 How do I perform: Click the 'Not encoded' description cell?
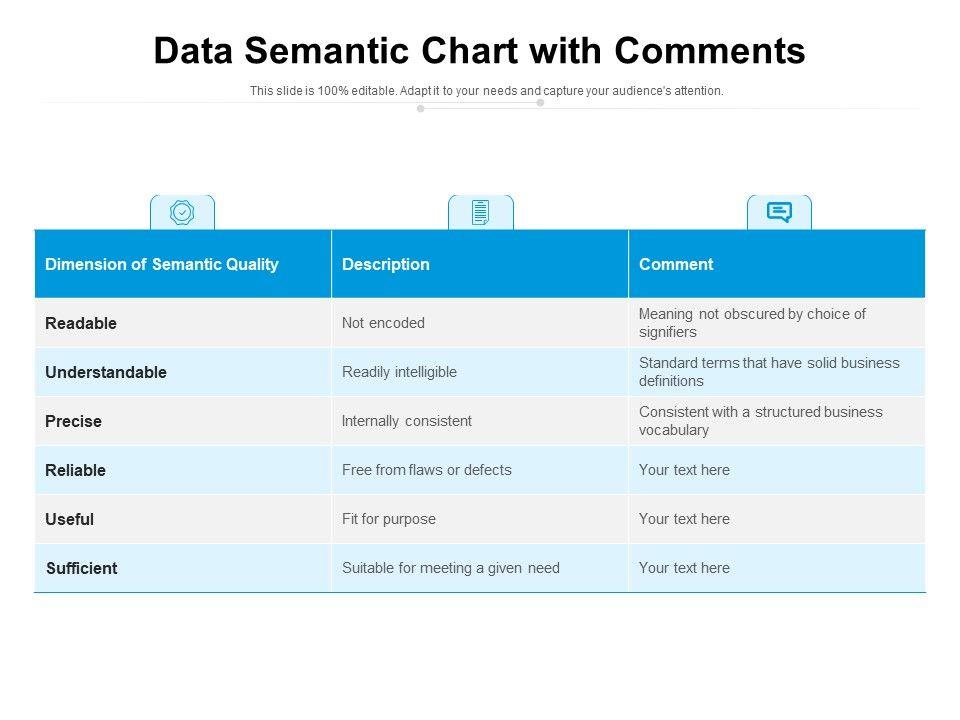click(383, 323)
